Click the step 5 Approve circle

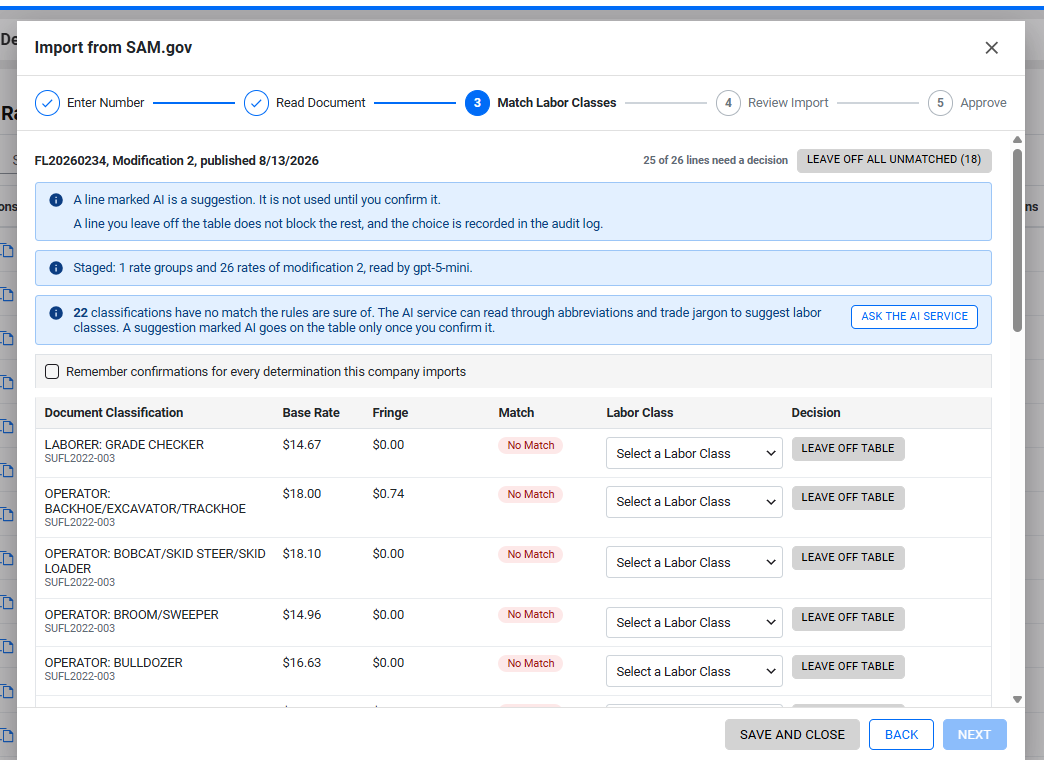point(940,103)
